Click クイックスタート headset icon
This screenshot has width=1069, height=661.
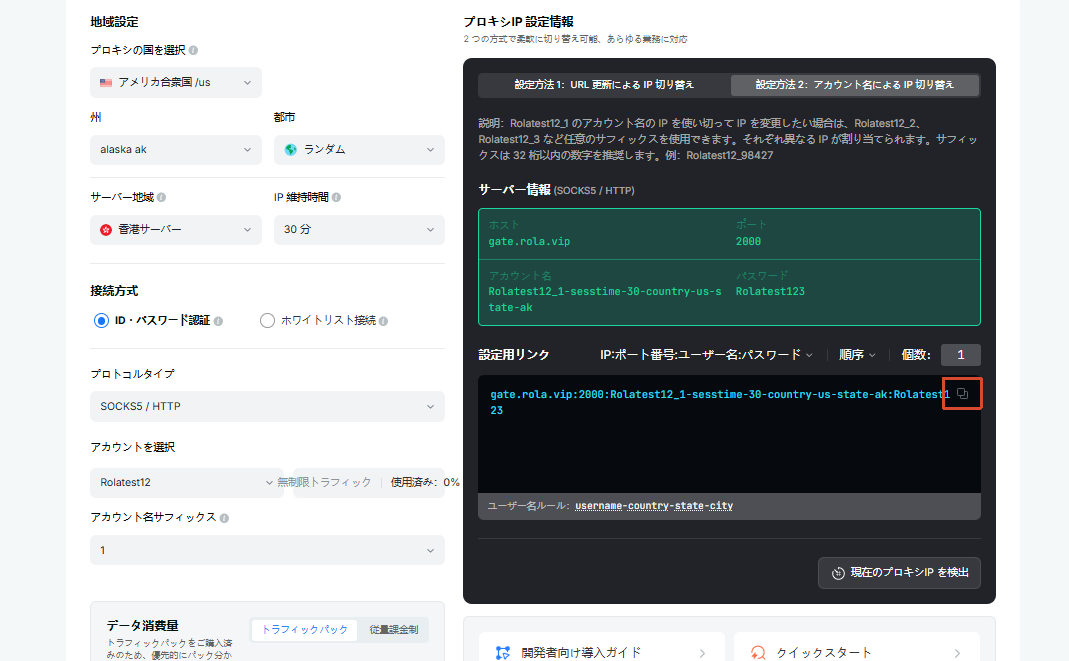pyautogui.click(x=757, y=652)
